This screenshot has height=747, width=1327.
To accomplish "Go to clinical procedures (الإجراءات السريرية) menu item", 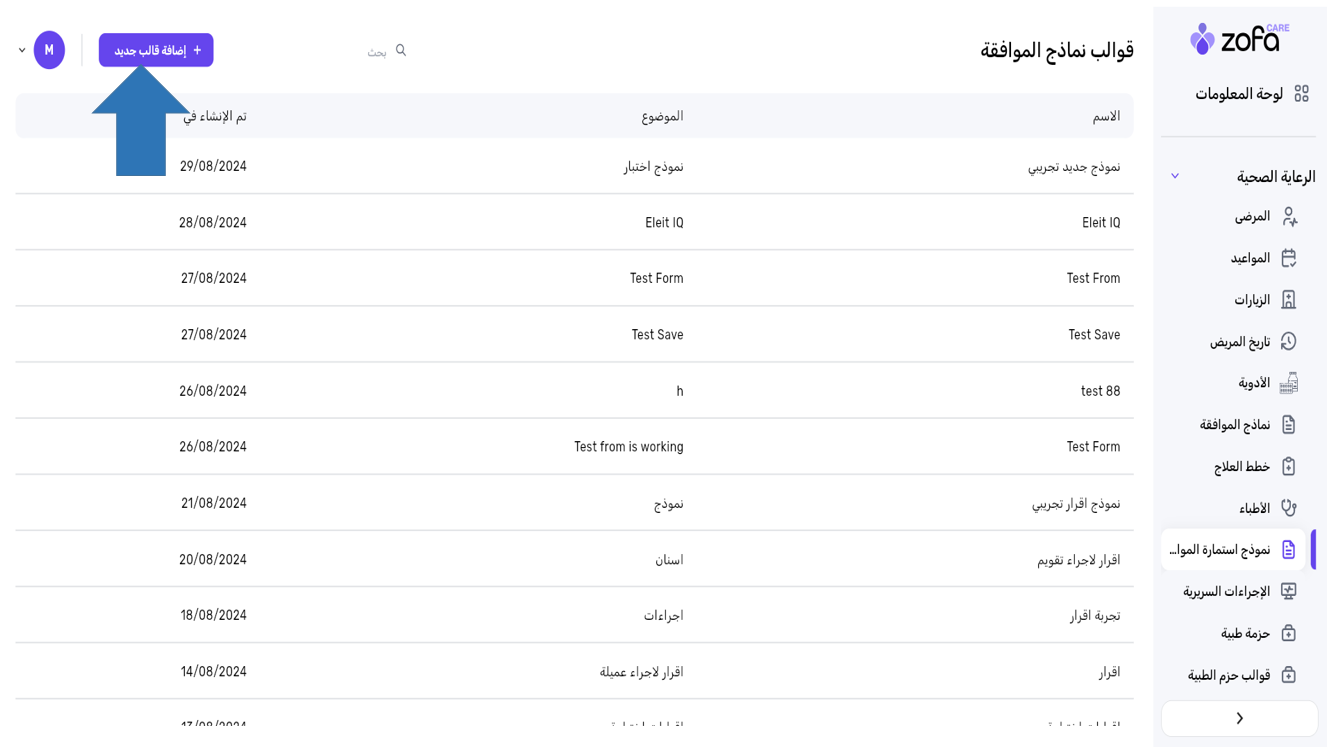I will (x=1227, y=592).
